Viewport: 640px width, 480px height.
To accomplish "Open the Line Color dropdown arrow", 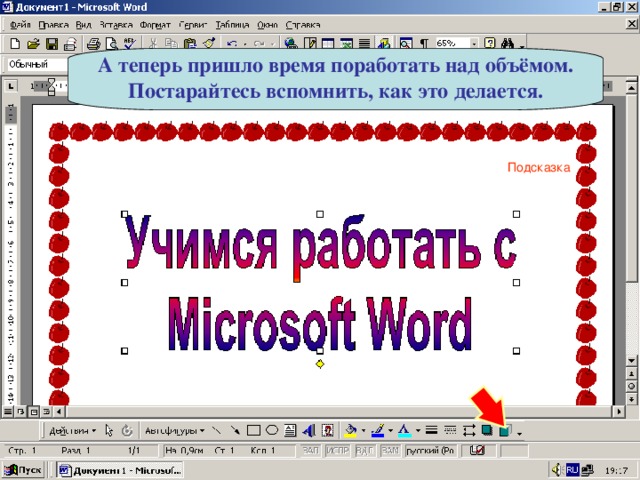I will 391,431.
